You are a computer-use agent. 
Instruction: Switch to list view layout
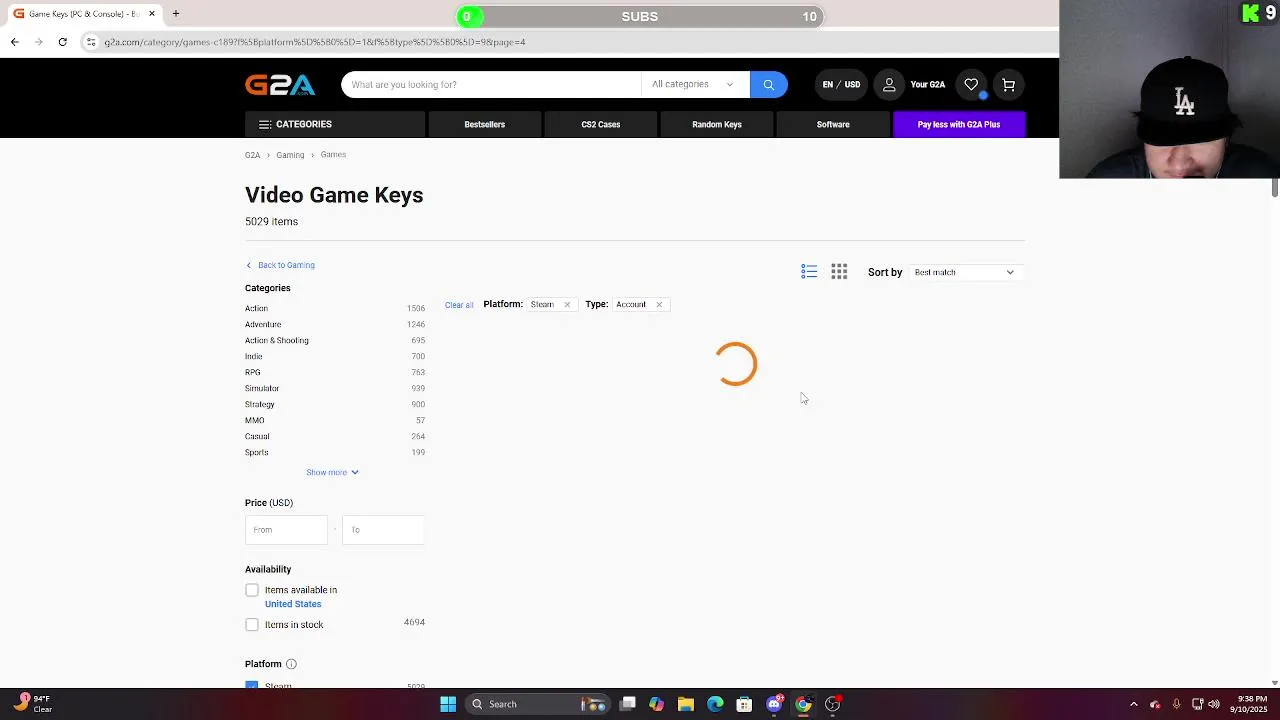pyautogui.click(x=809, y=272)
